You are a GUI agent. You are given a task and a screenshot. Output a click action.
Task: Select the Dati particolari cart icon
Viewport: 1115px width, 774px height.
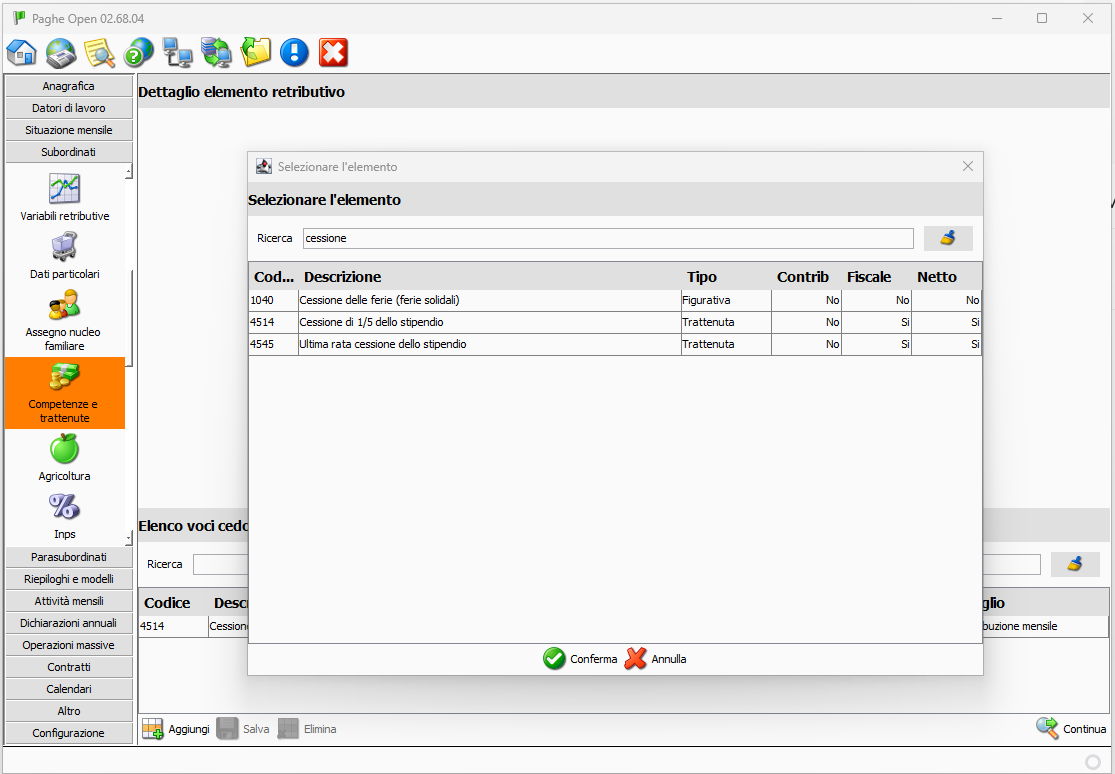(x=65, y=246)
